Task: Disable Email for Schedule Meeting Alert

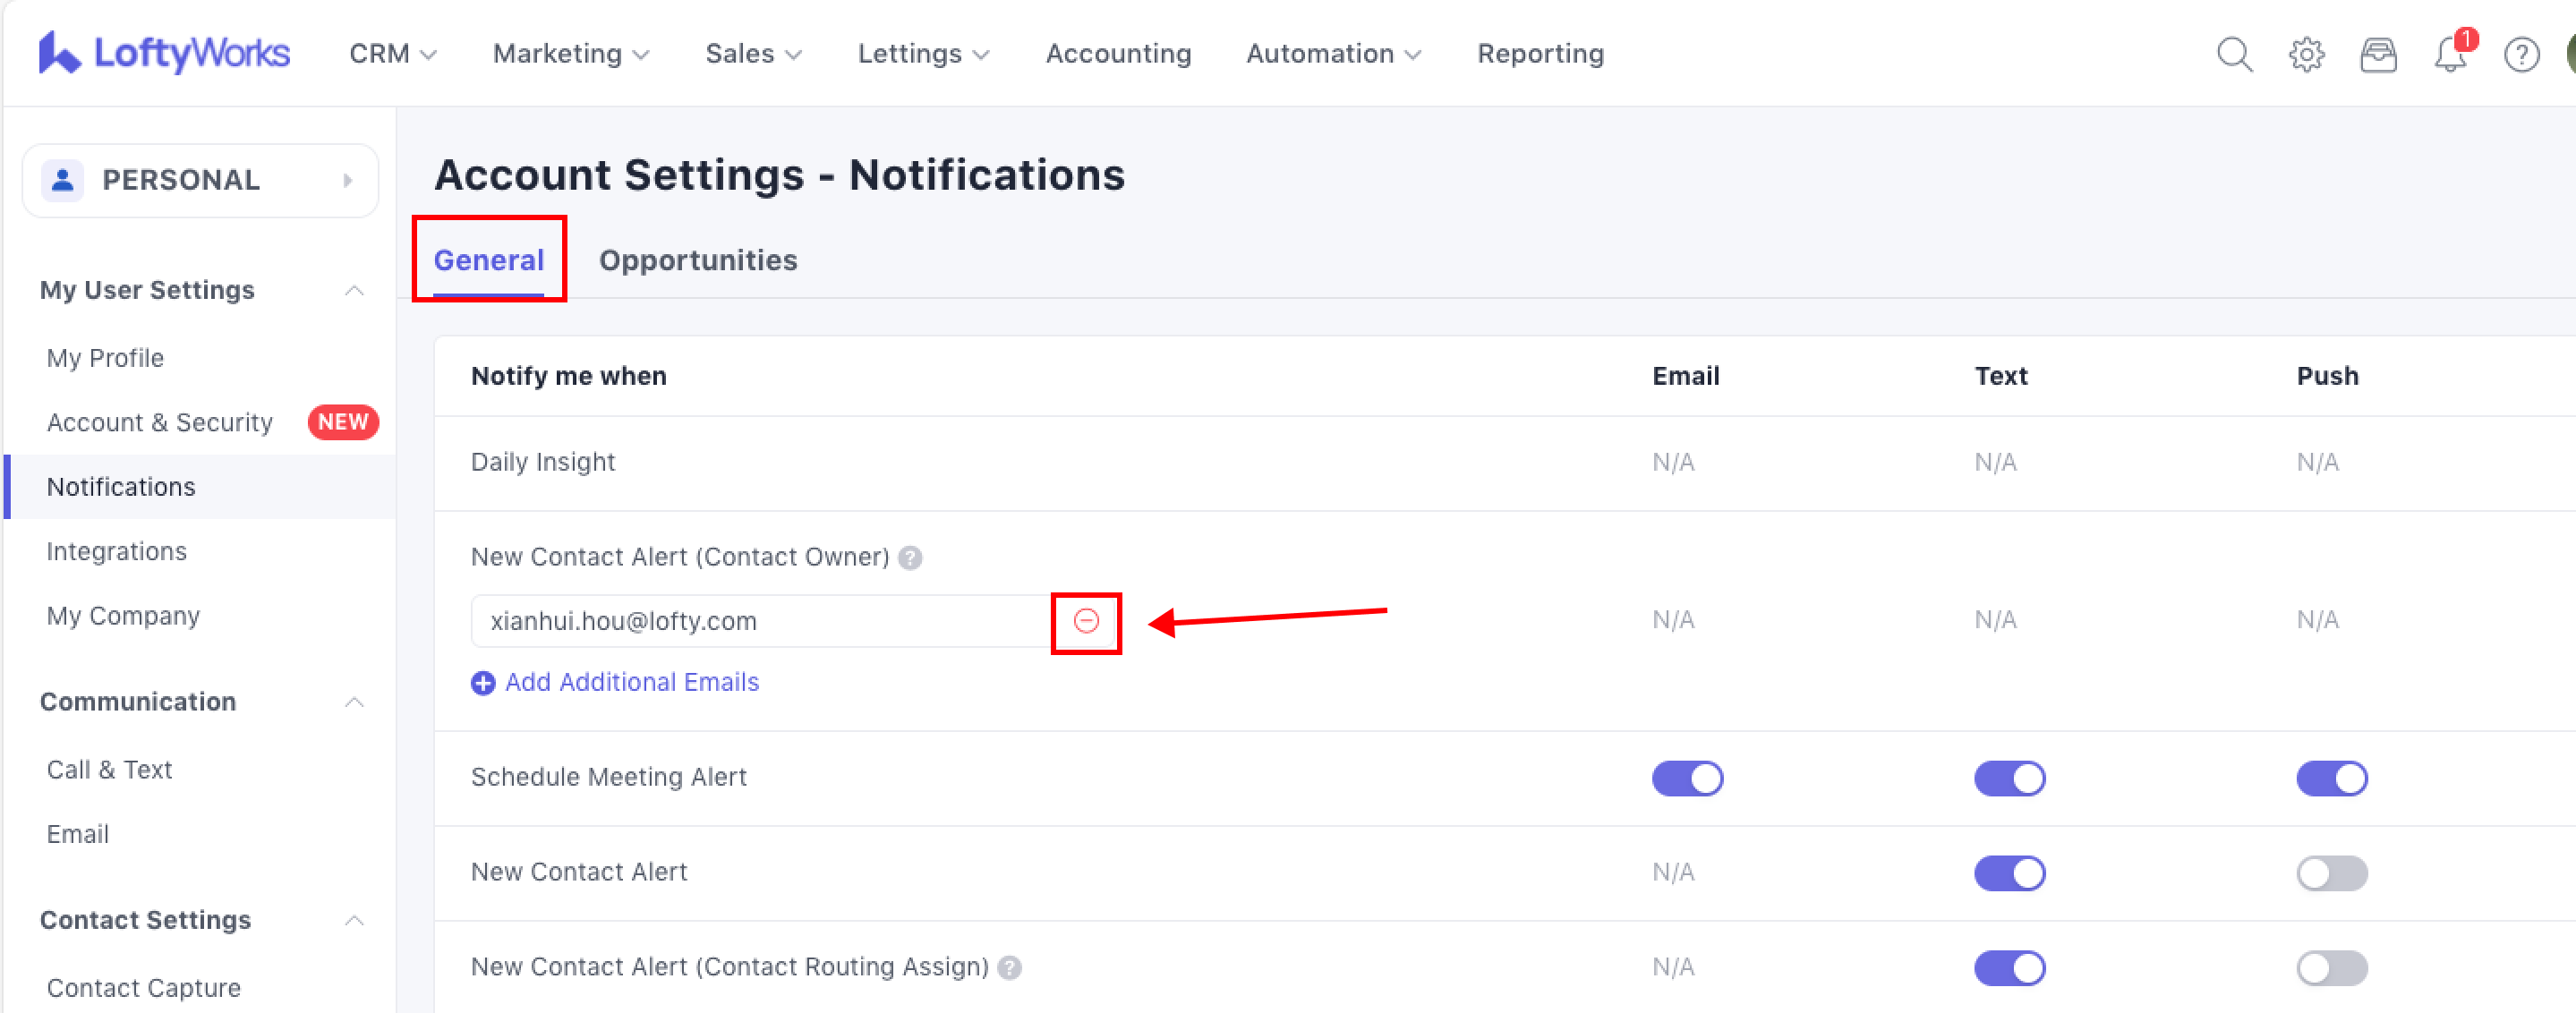Action: 1687,778
